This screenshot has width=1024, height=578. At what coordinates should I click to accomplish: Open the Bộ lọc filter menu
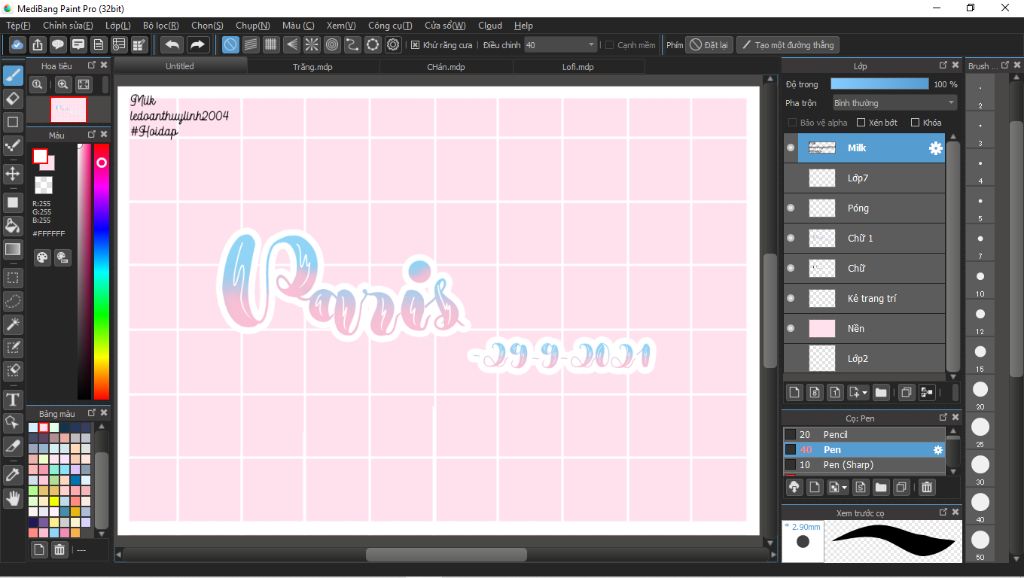[161, 25]
